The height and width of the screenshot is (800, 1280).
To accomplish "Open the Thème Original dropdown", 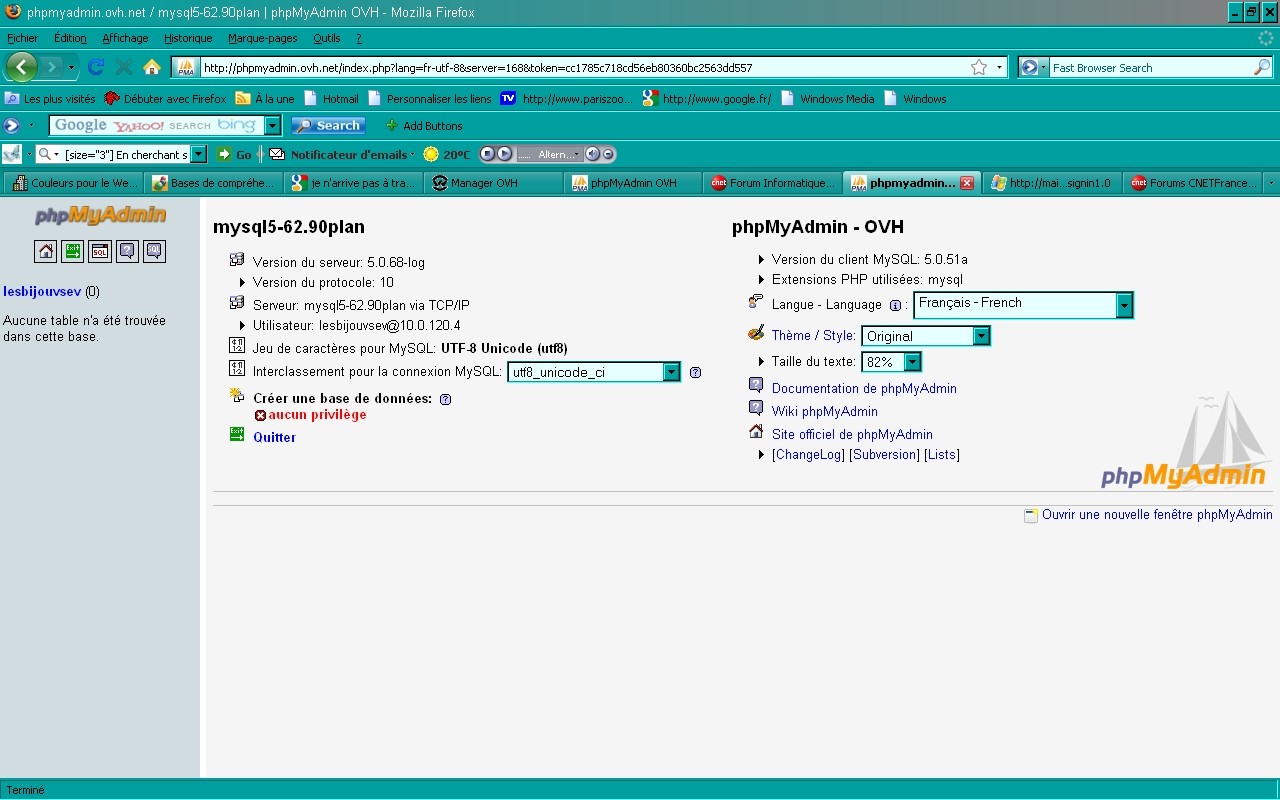I will (x=926, y=336).
